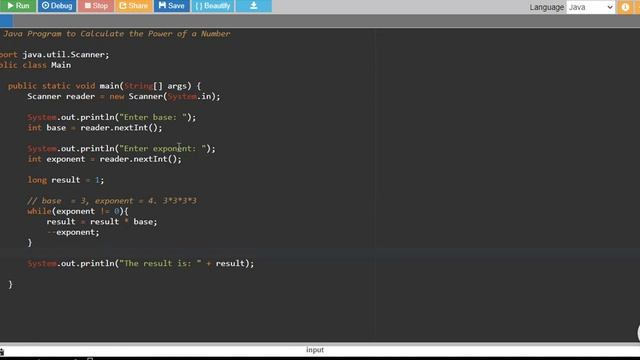Click the 'long result = 1;' line
640x360 pixels.
tap(66, 180)
